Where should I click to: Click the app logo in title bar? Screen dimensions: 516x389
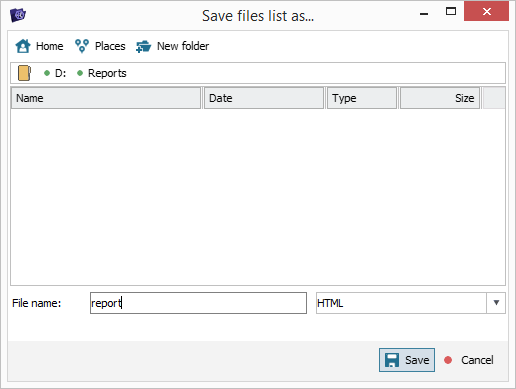click(18, 15)
